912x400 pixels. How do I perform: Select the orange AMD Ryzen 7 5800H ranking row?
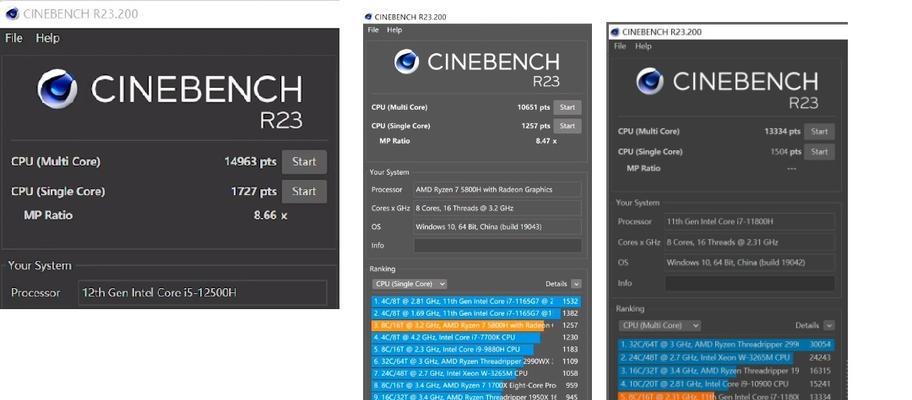pos(476,326)
